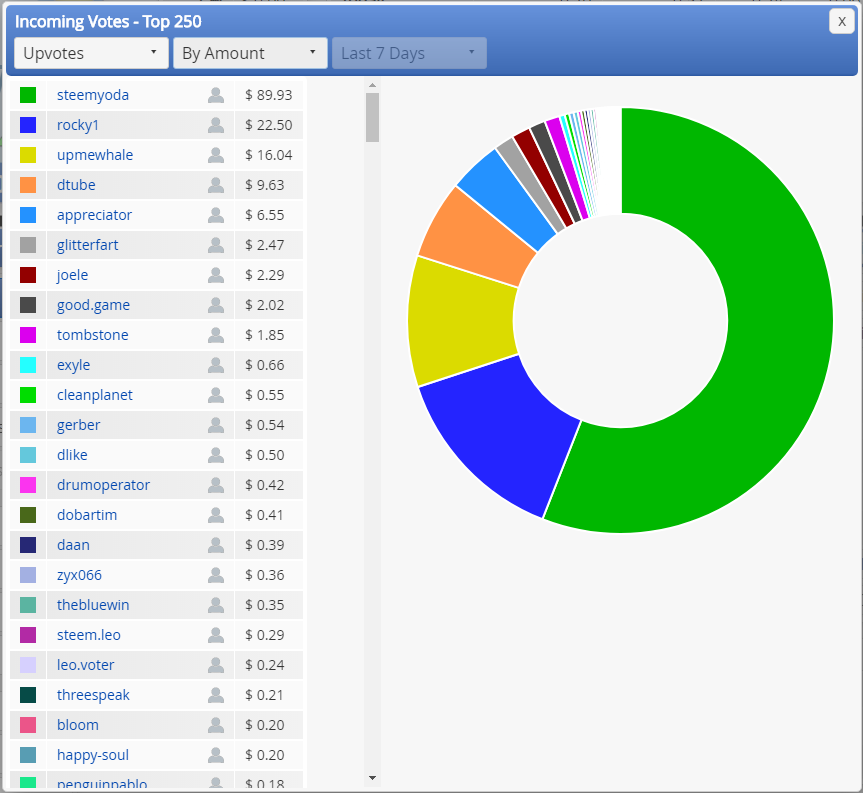Image resolution: width=863 pixels, height=793 pixels.
Task: Open steemyoda account link
Action: [93, 95]
